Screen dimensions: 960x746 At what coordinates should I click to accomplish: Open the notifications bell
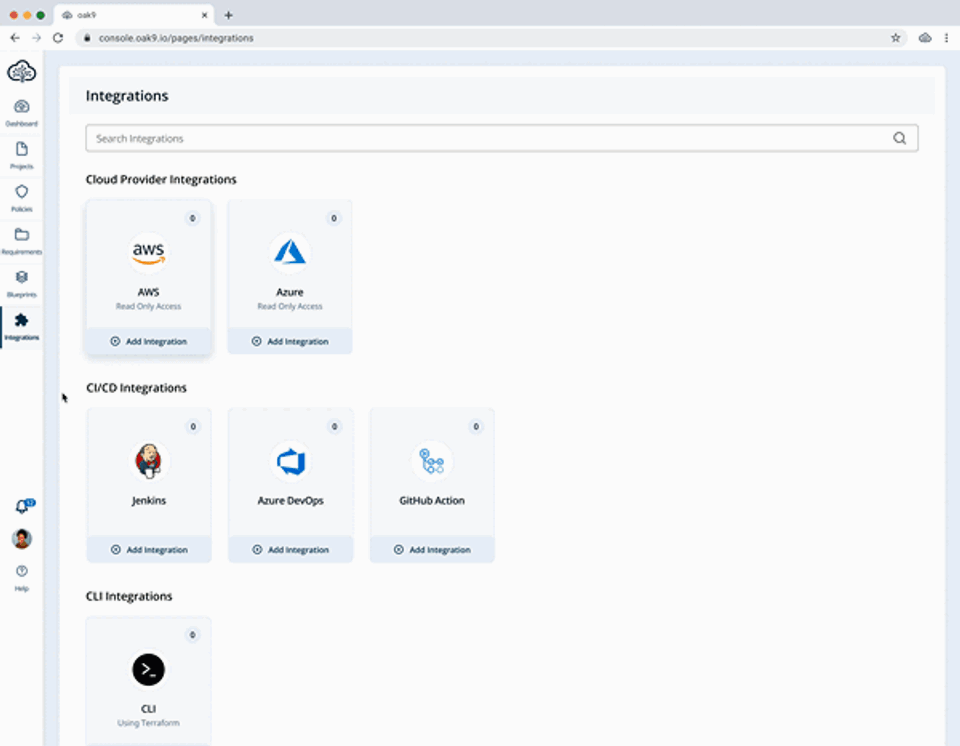pos(23,507)
